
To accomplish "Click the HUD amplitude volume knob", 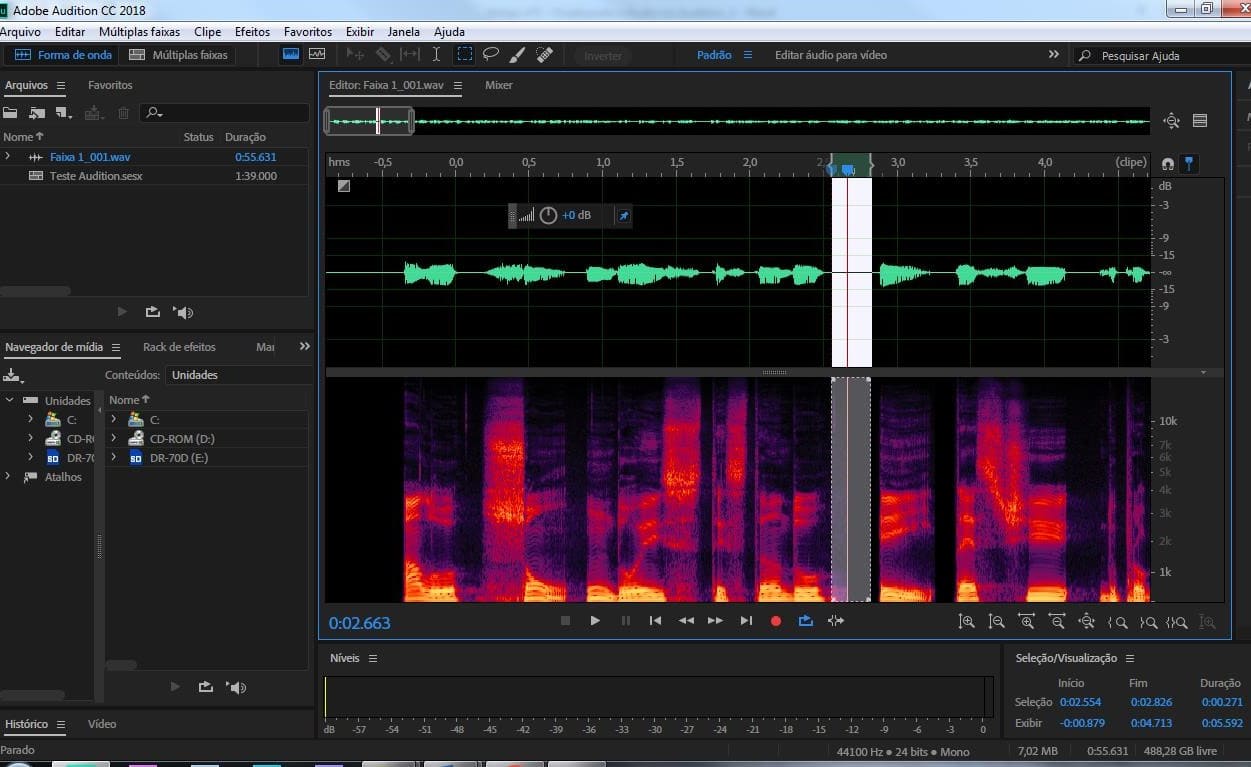I will 548,215.
